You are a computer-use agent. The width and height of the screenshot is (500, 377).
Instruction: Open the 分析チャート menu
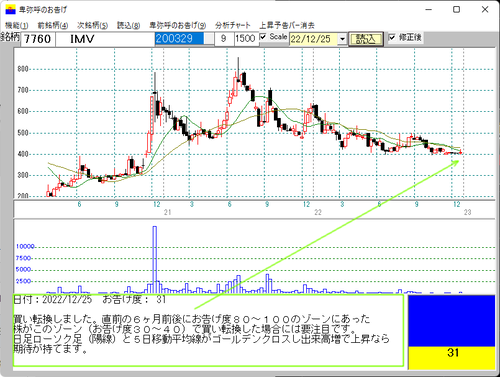point(232,25)
